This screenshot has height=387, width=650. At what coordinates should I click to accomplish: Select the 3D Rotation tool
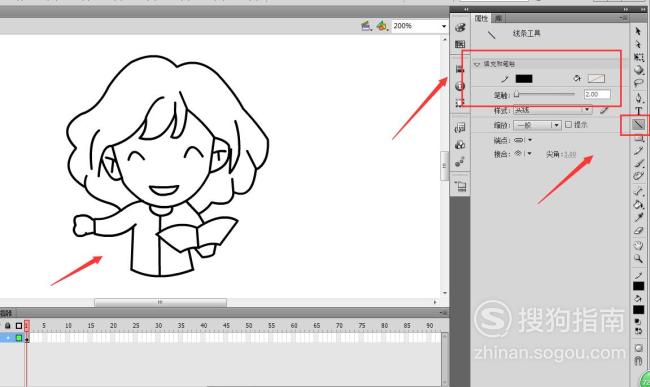tap(638, 70)
